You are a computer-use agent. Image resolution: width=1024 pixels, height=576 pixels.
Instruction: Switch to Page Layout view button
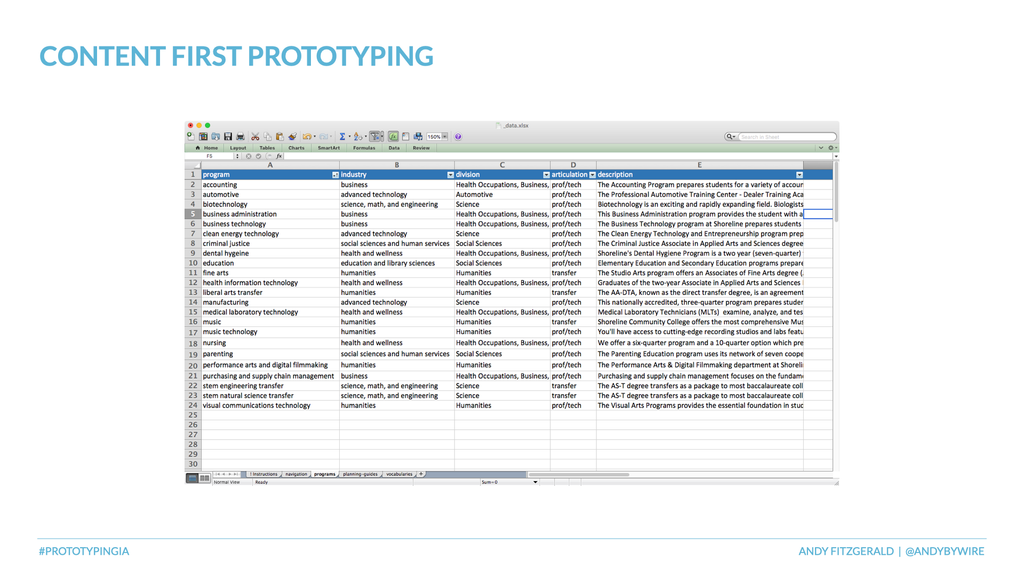pyautogui.click(x=204, y=478)
